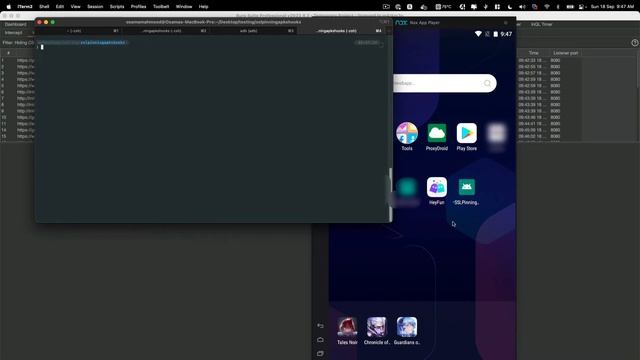Image resolution: width=640 pixels, height=360 pixels.
Task: Open the Window menu
Action: click(x=184, y=7)
